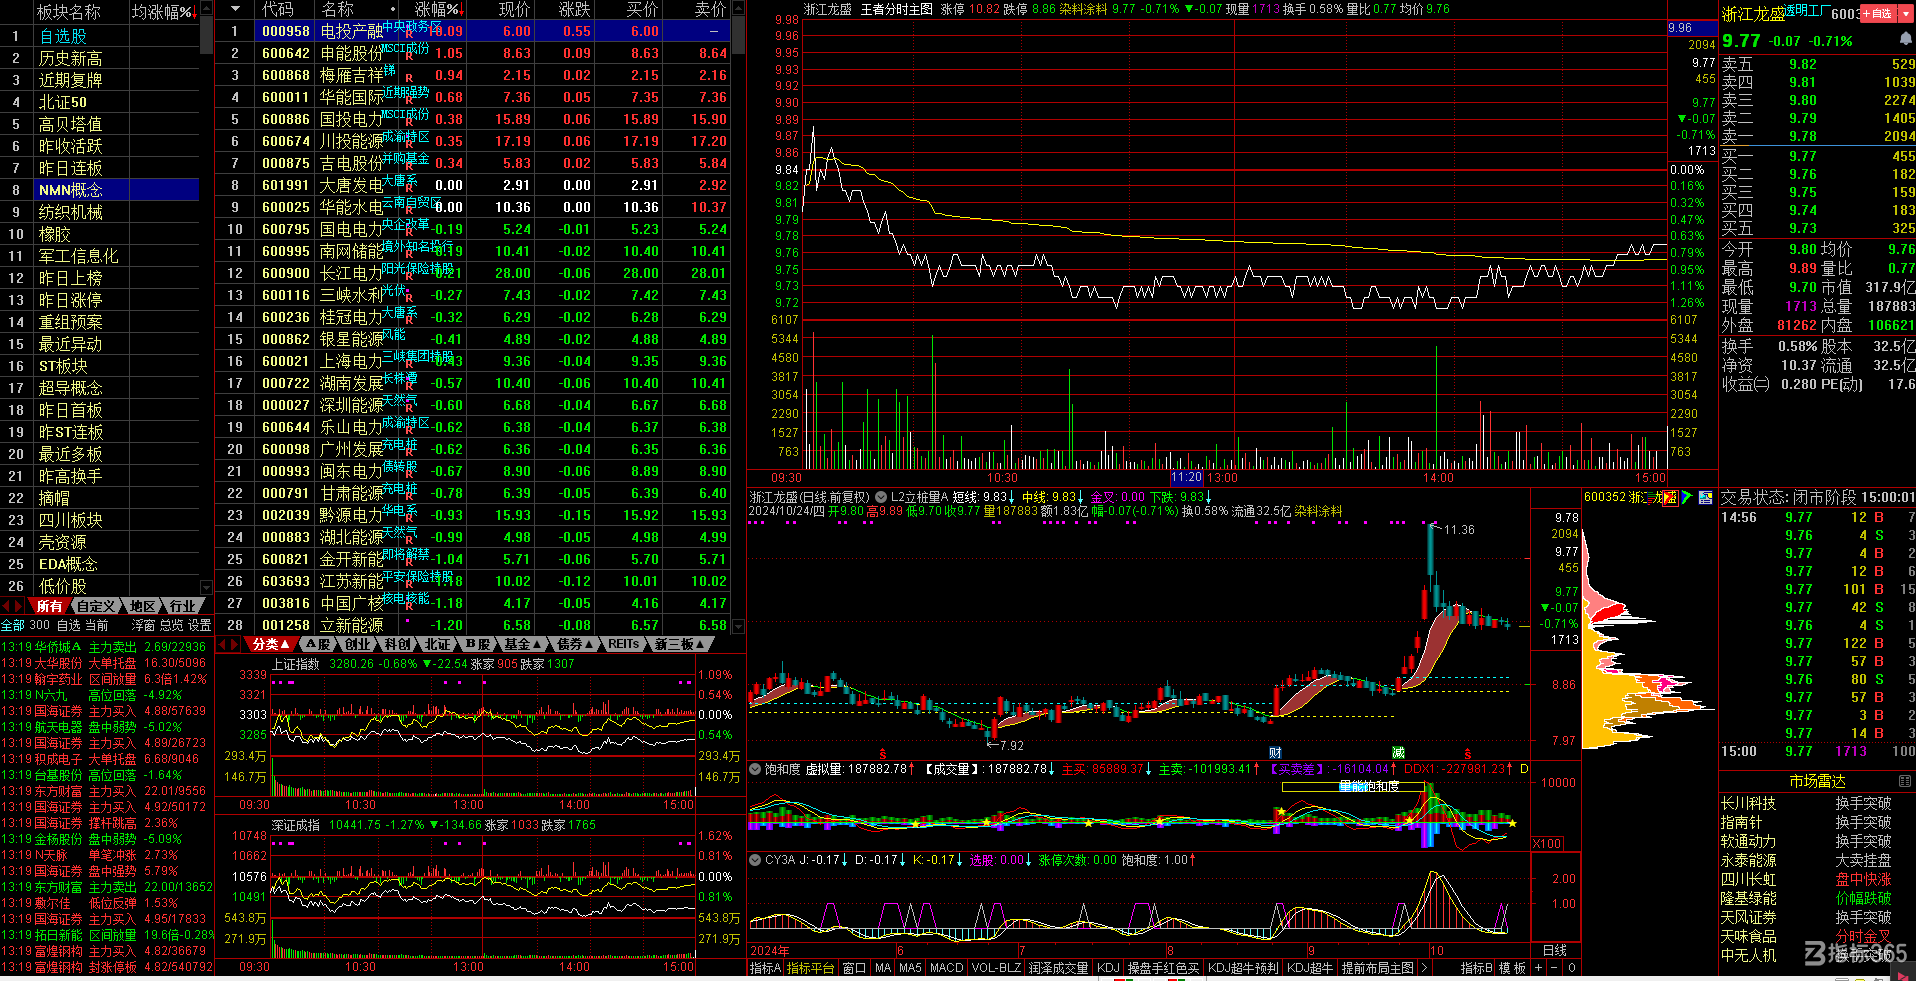Select the 自定义 sector tab
This screenshot has width=1916, height=981.
click(96, 606)
